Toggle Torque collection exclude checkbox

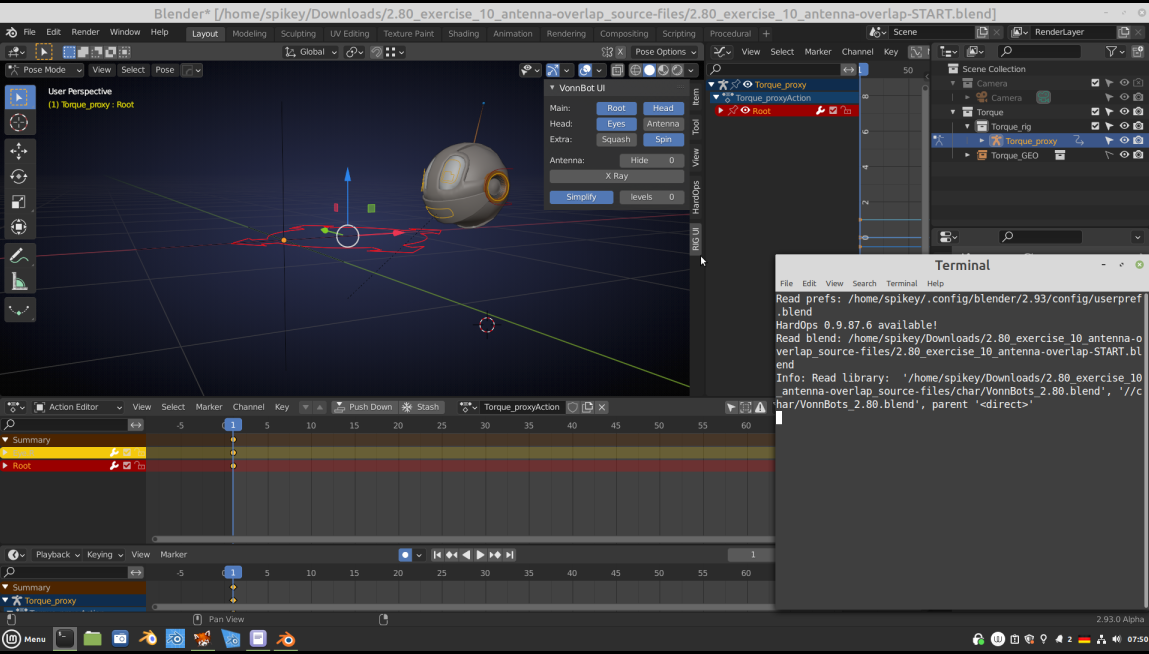[1096, 112]
